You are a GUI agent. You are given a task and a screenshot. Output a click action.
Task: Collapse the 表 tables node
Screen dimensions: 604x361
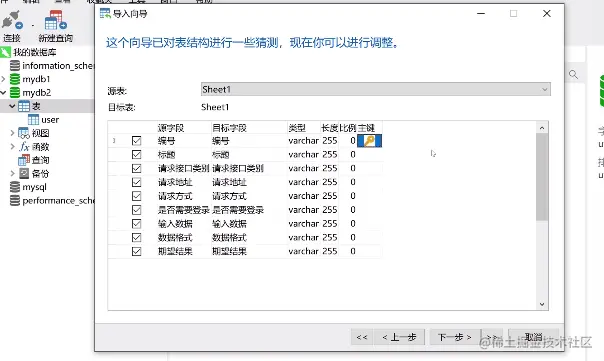(12, 106)
